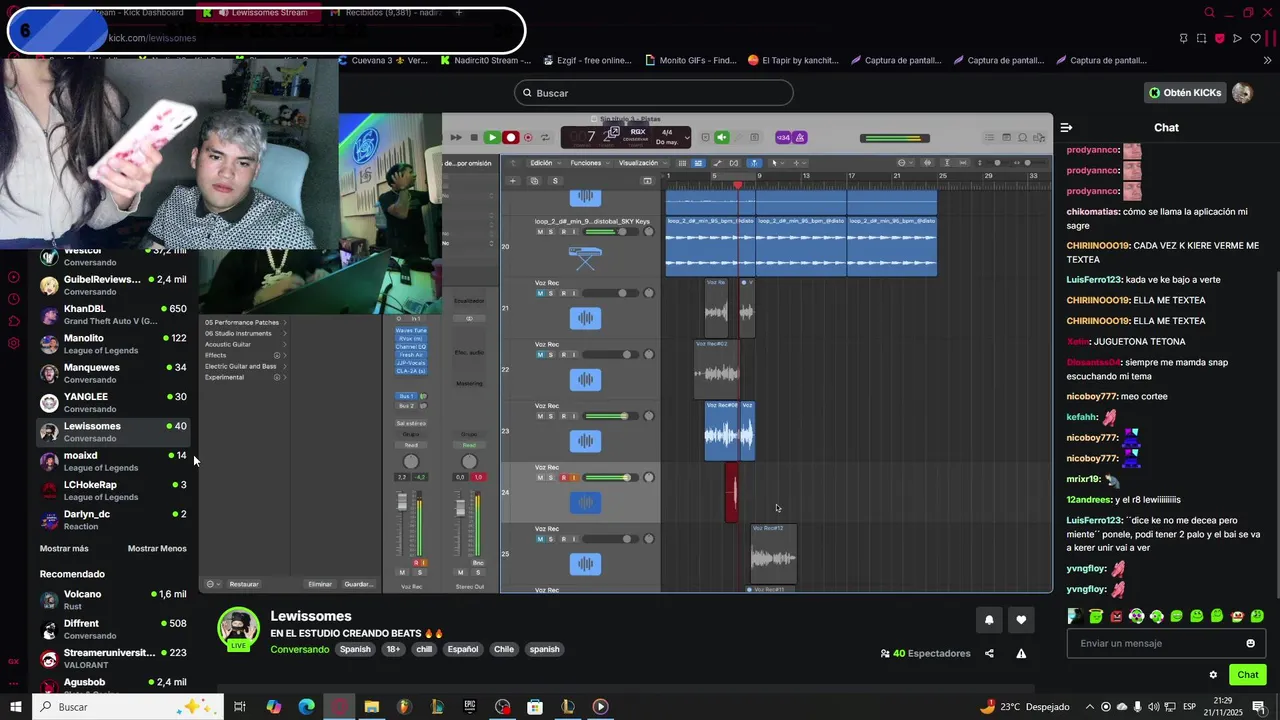The height and width of the screenshot is (720, 1280).
Task: Click the Chile tag
Action: pyautogui.click(x=504, y=649)
